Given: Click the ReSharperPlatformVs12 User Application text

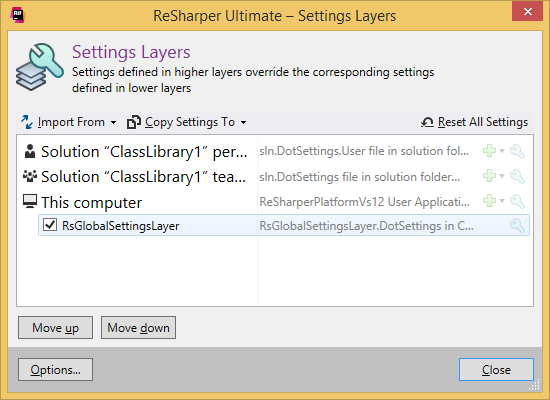Looking at the screenshot, I should [x=364, y=202].
